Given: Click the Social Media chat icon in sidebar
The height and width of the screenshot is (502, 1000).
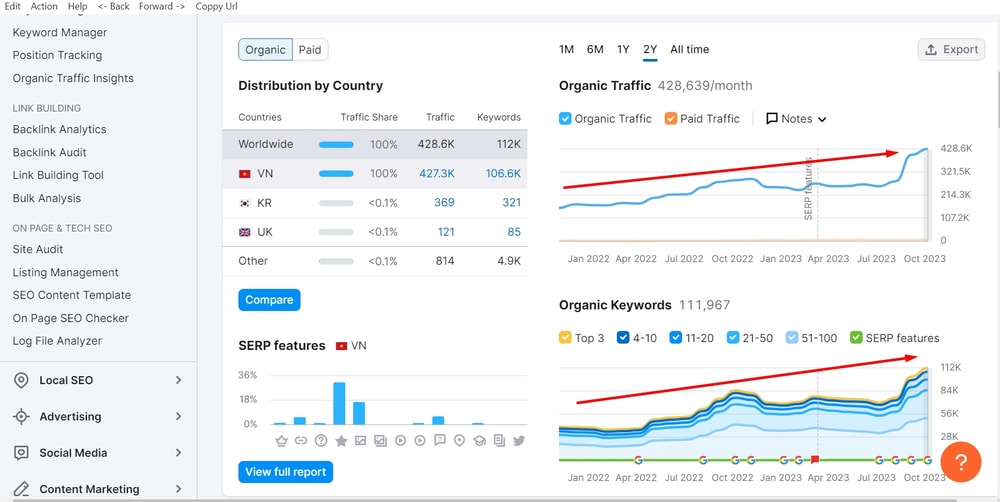Looking at the screenshot, I should tap(21, 453).
